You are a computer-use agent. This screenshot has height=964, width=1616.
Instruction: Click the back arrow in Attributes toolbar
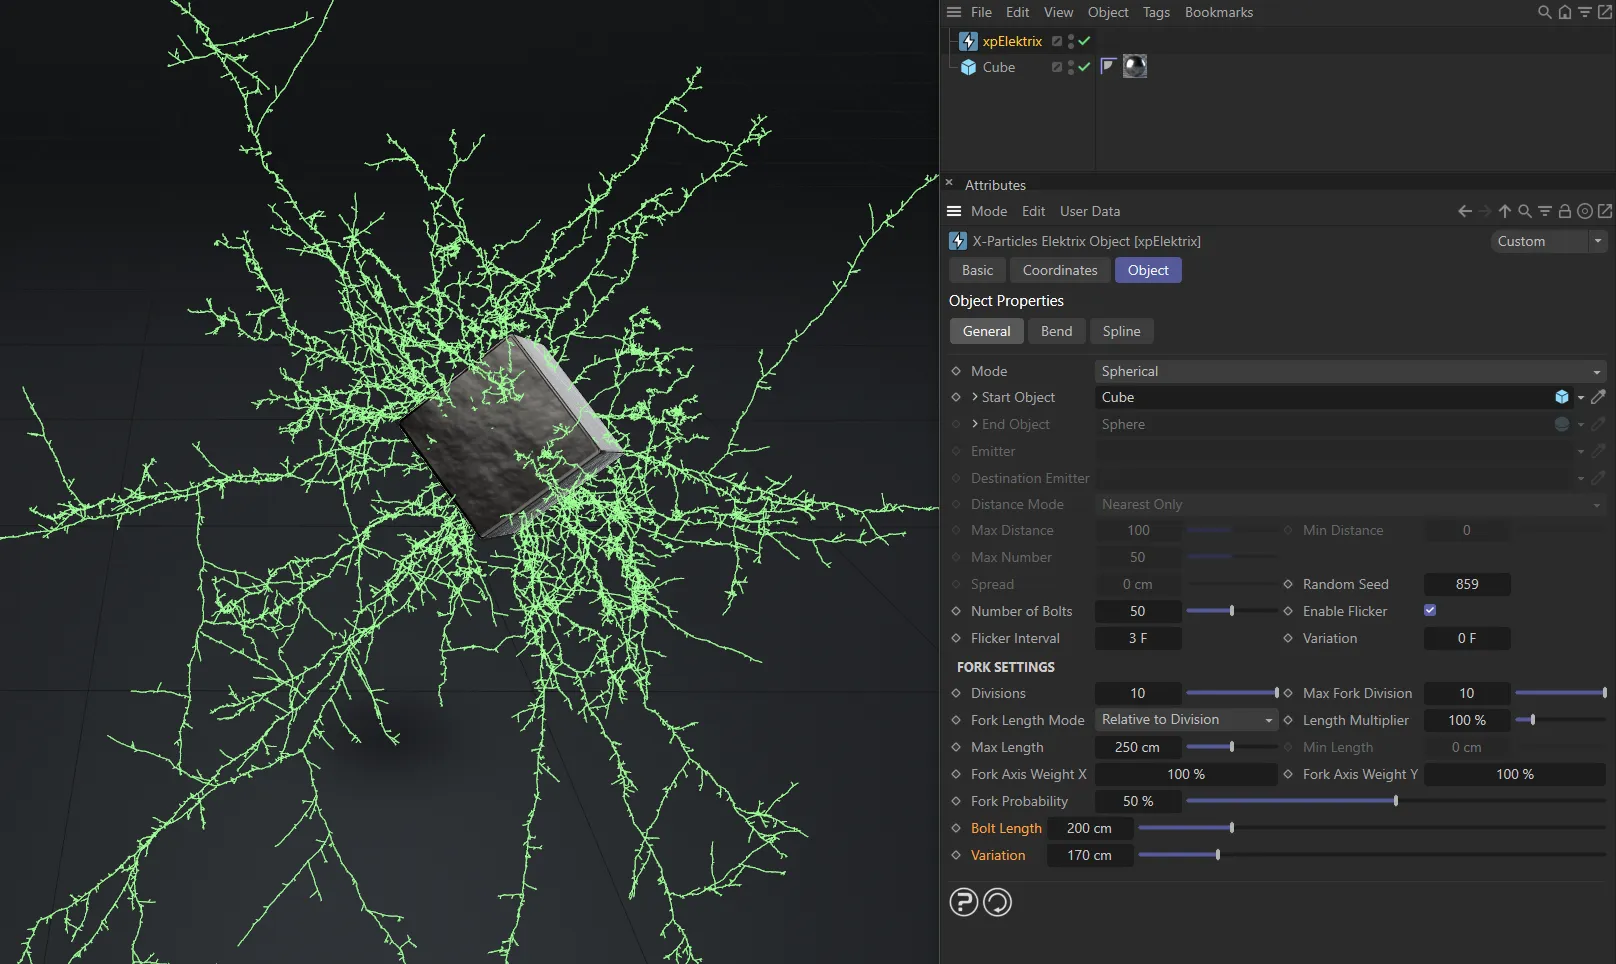tap(1465, 211)
